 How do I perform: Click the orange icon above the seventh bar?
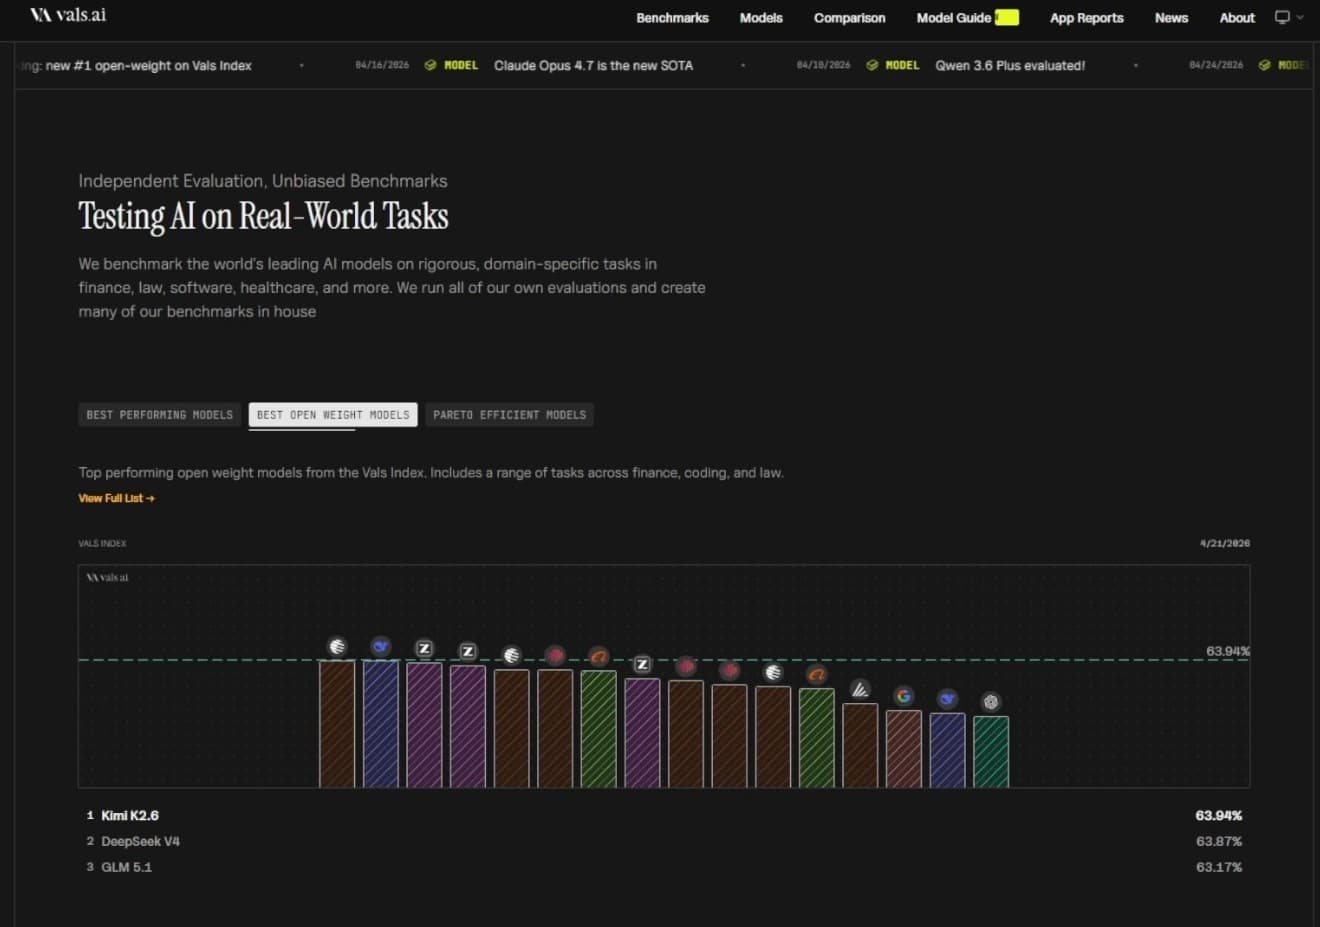(x=598, y=657)
